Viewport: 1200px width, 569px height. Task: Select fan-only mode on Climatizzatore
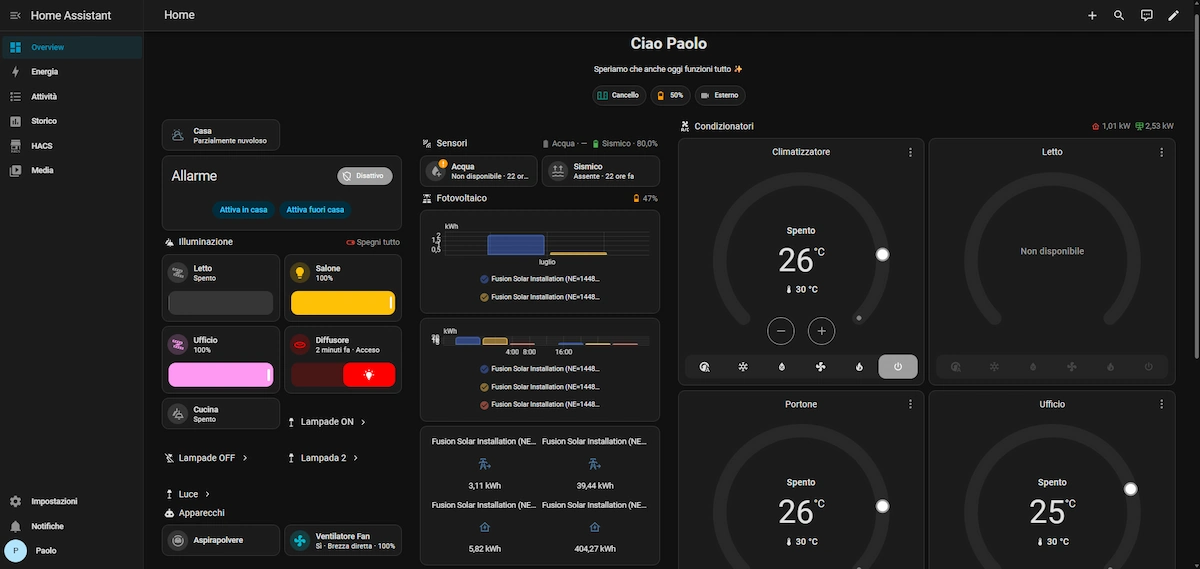[x=821, y=367]
